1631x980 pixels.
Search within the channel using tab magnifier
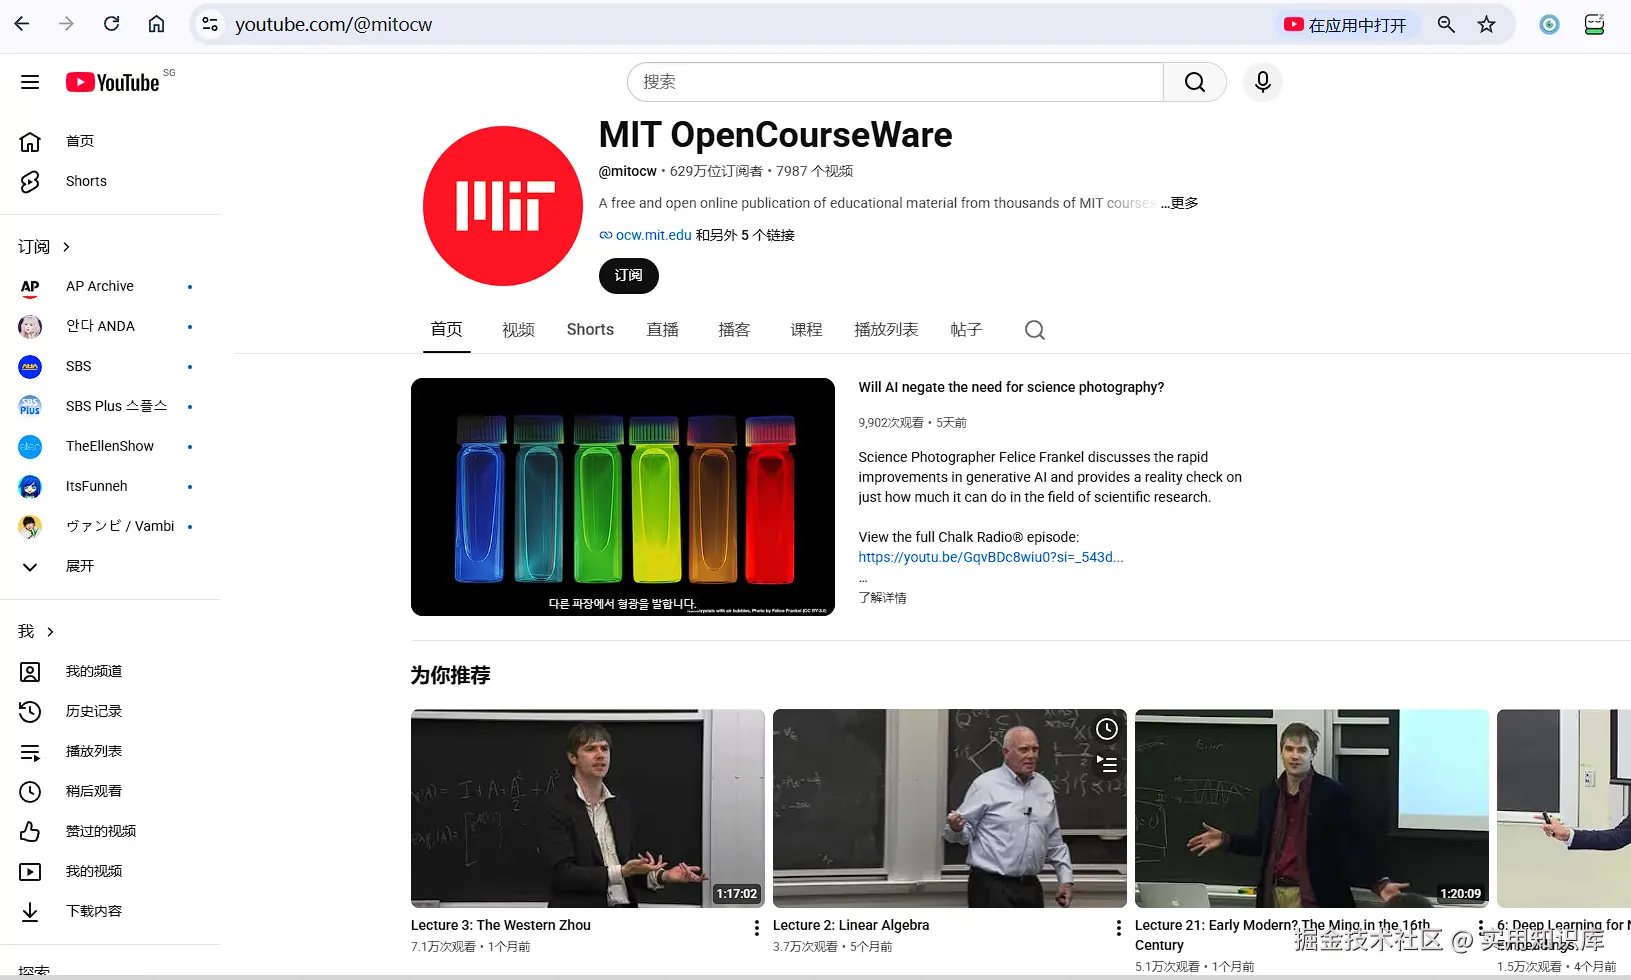coord(1035,330)
